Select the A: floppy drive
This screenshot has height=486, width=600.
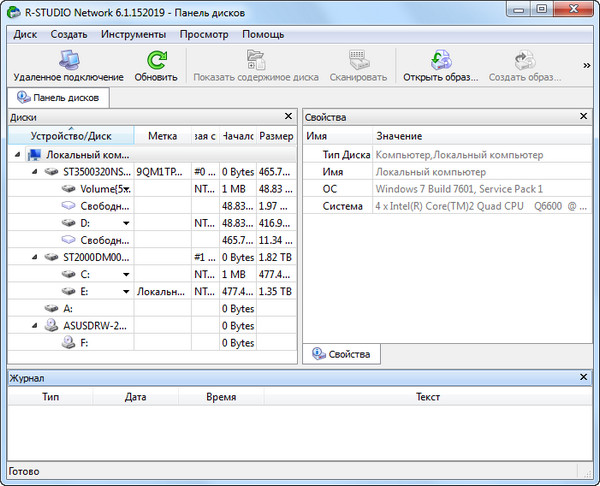tap(68, 308)
